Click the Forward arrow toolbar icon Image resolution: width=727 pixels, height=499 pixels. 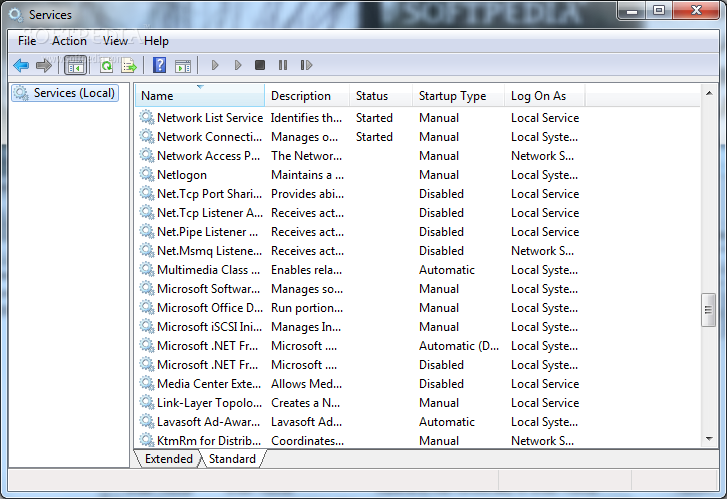pyautogui.click(x=44, y=65)
